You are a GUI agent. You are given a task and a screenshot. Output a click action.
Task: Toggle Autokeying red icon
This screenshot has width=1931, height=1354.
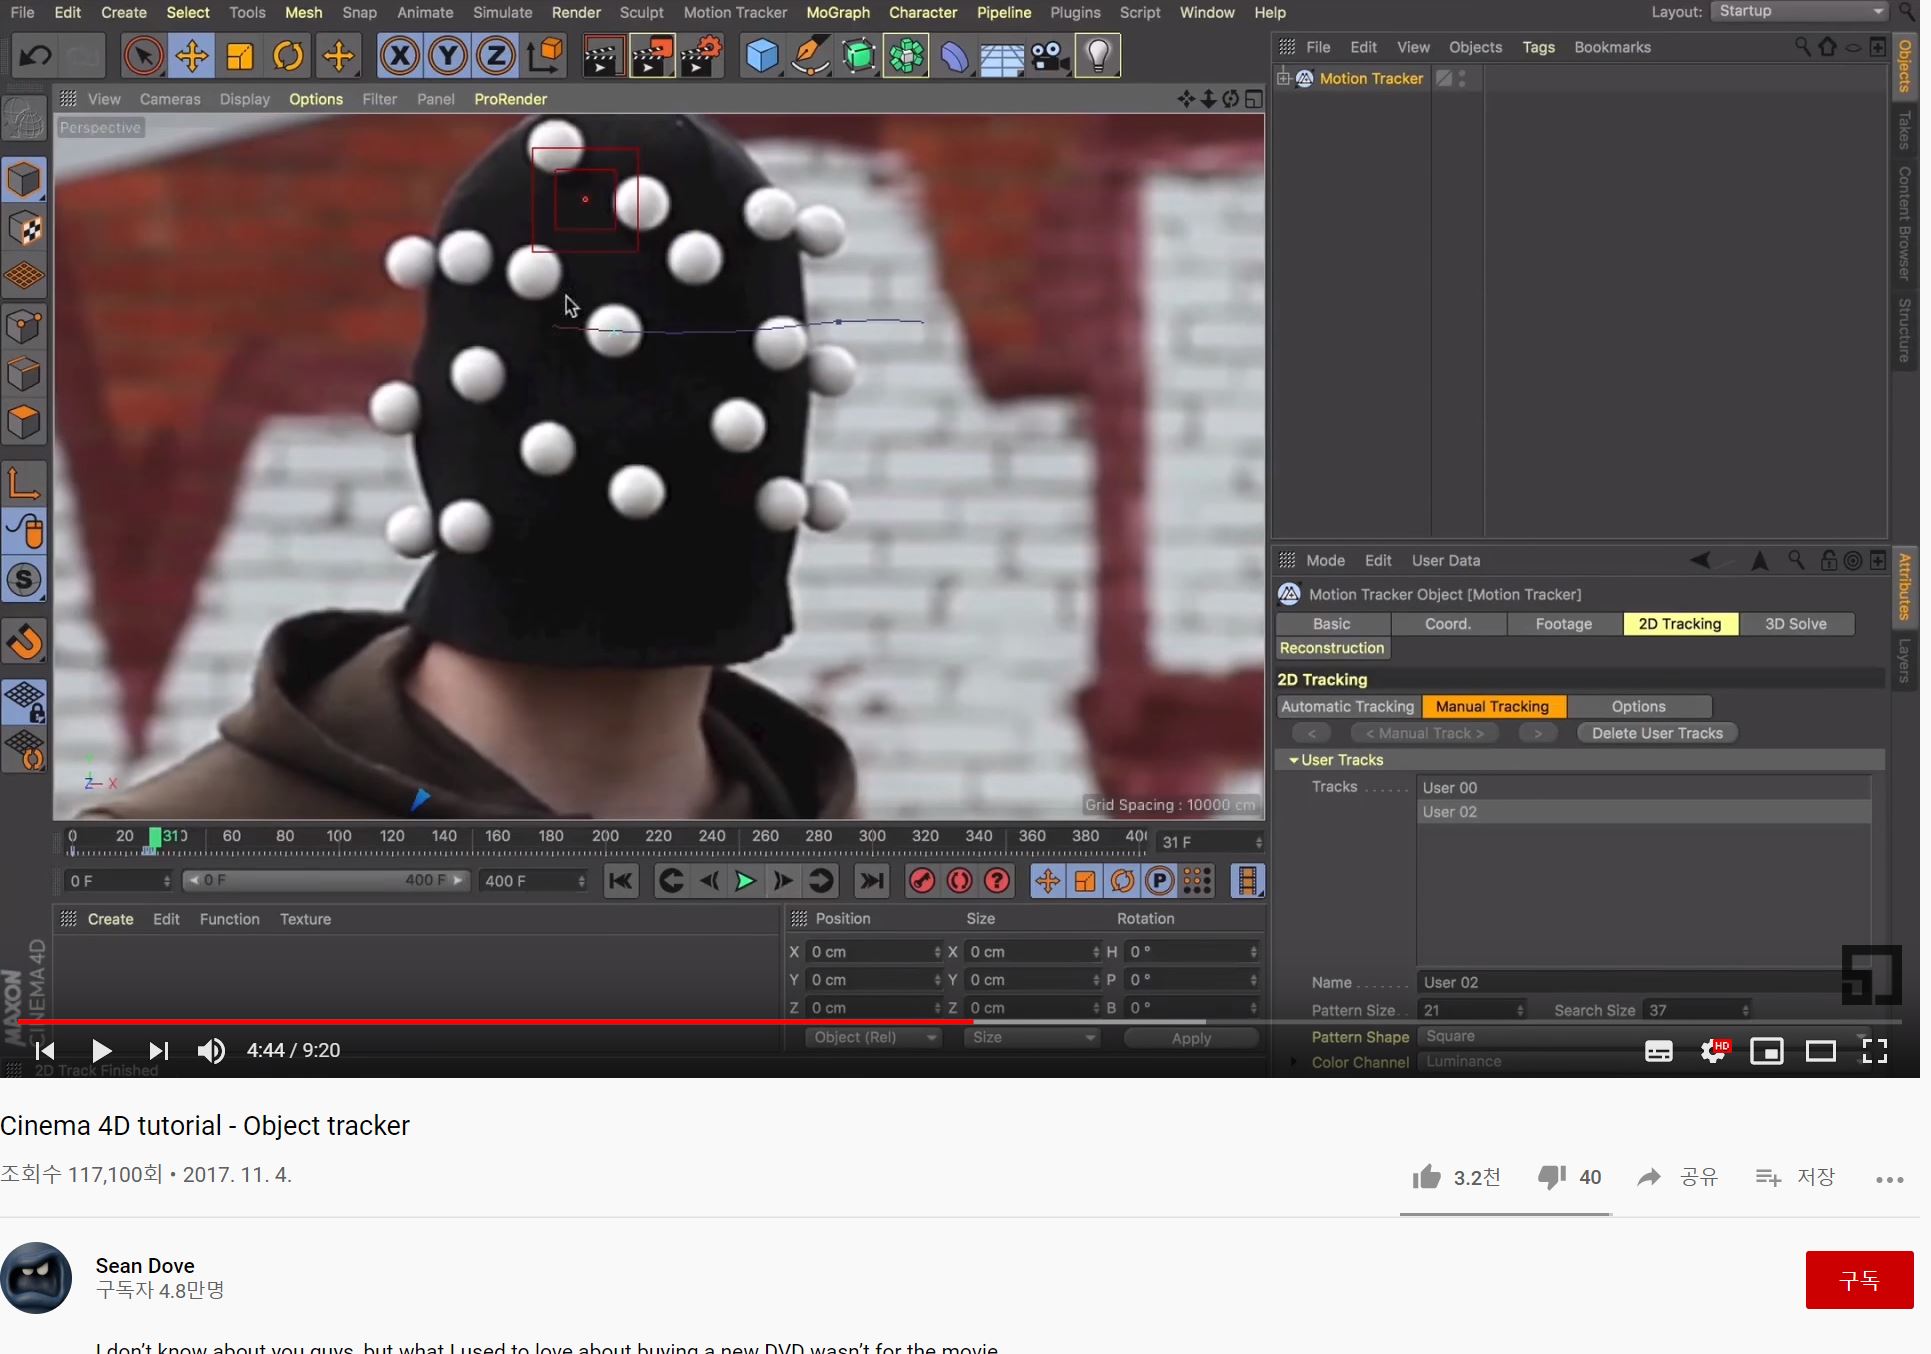coord(960,881)
